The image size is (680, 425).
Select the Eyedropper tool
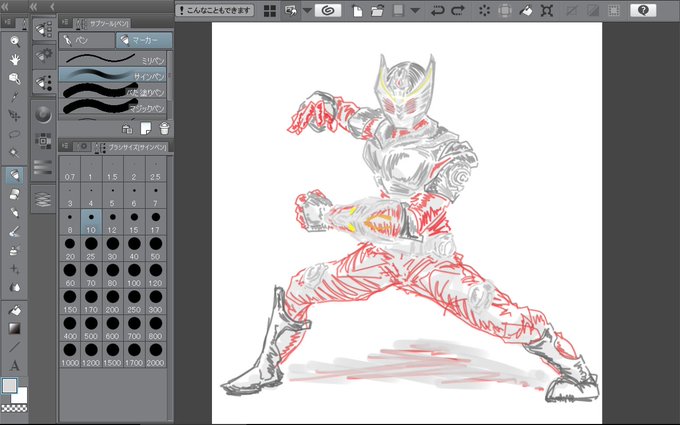(x=15, y=97)
